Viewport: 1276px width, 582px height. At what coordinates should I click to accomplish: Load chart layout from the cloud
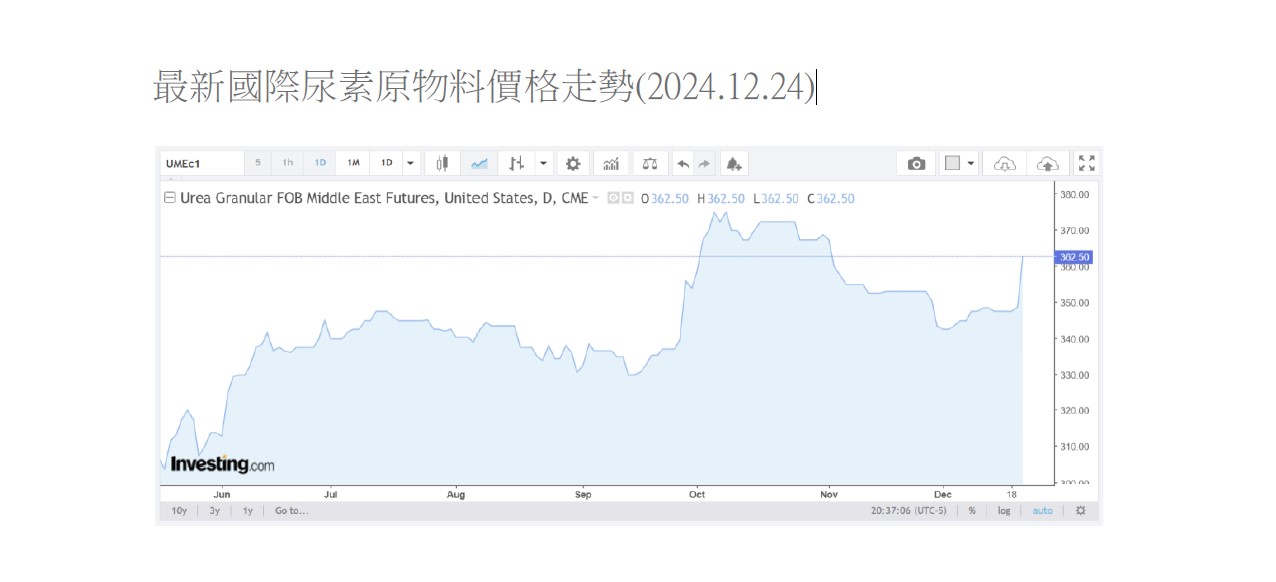[1007, 163]
